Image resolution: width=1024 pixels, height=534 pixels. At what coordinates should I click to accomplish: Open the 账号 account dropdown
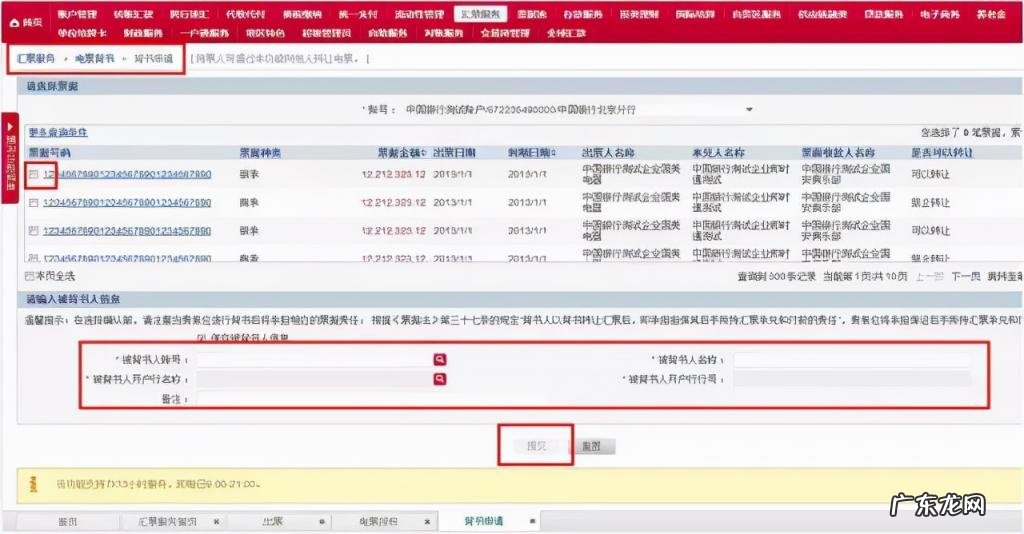point(749,109)
